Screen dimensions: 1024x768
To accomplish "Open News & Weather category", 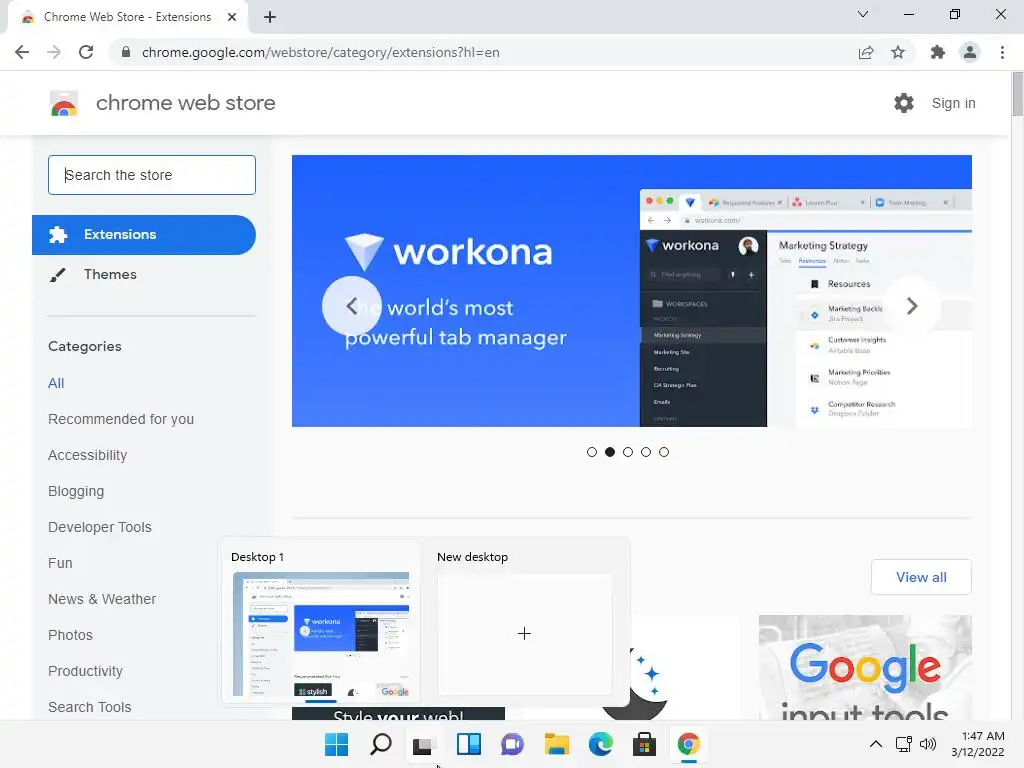I will [102, 599].
